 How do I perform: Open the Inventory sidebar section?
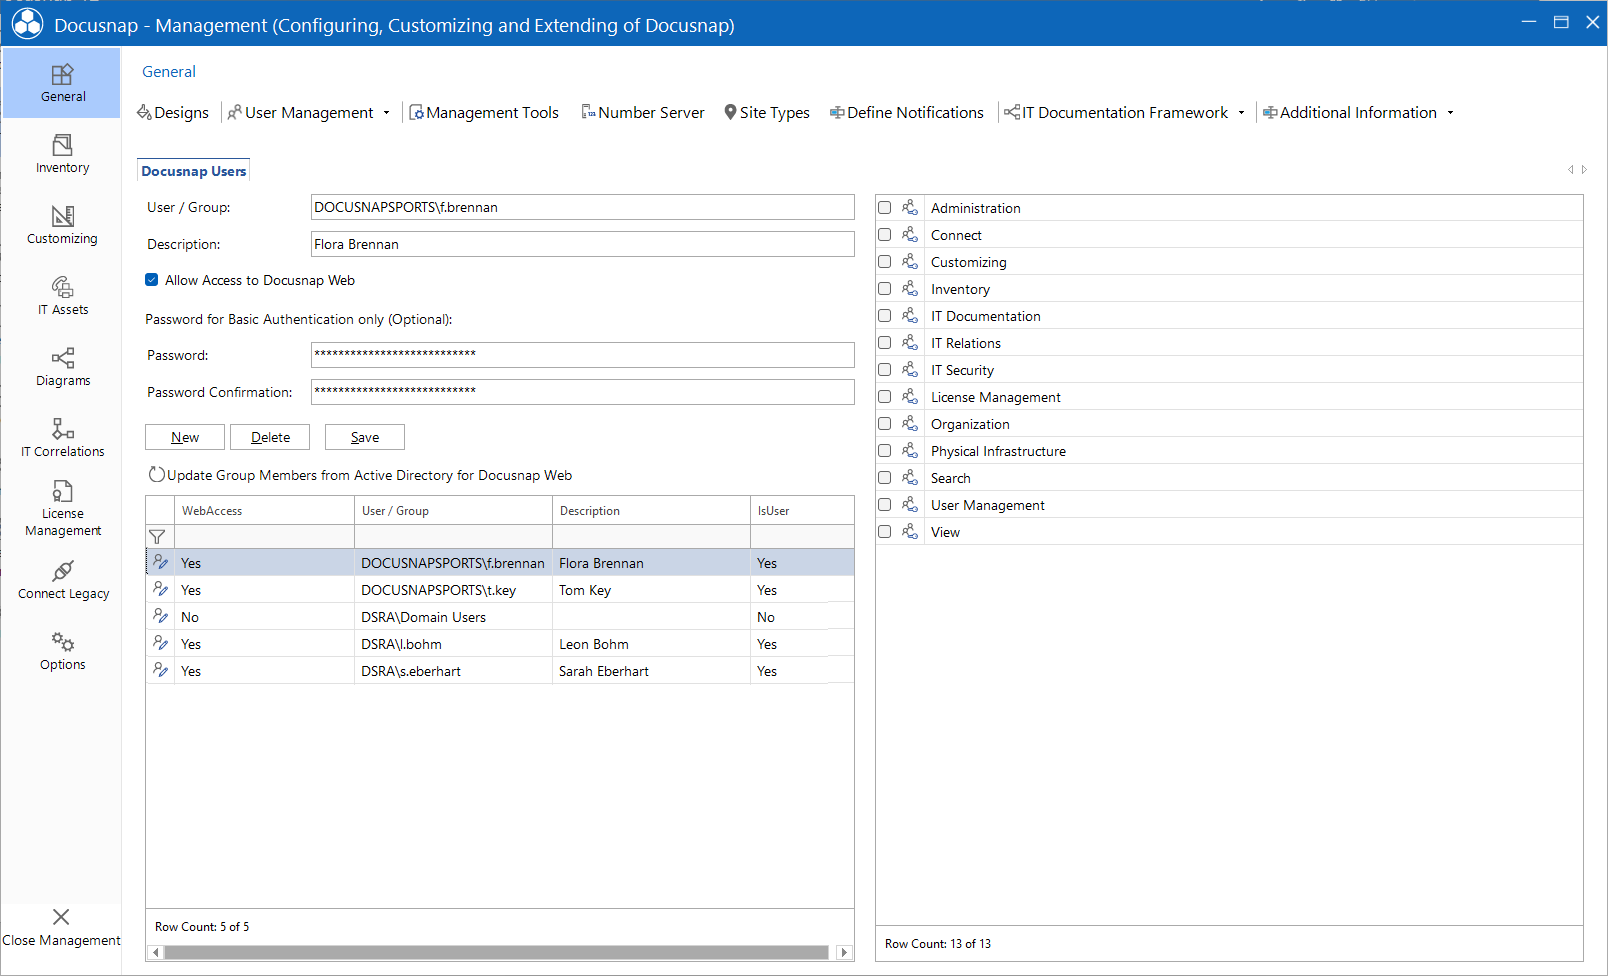coord(62,154)
